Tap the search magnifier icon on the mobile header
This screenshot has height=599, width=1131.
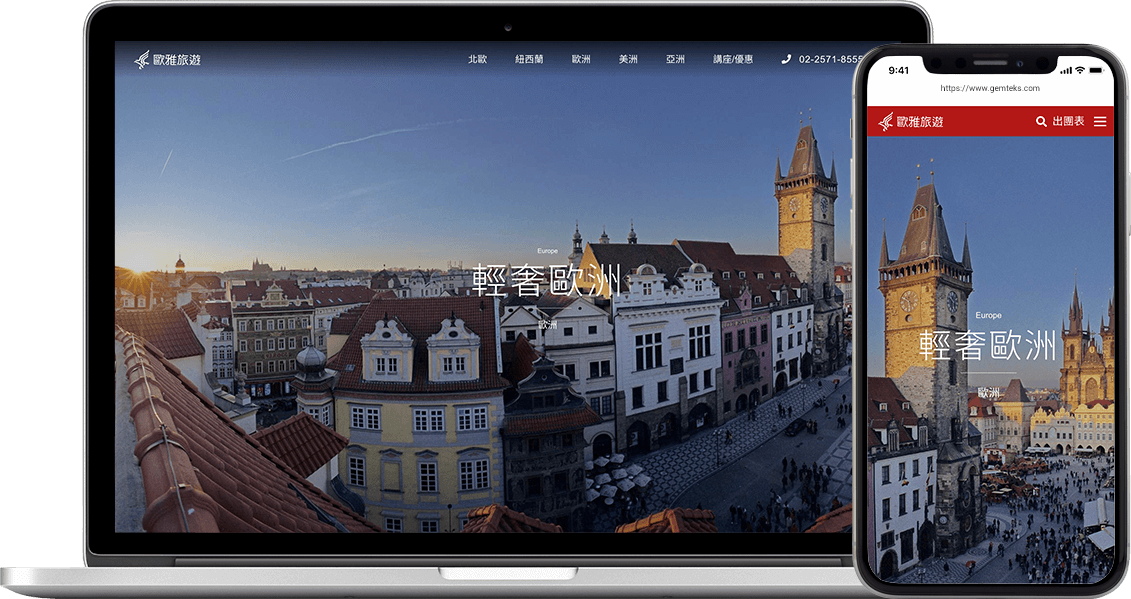pyautogui.click(x=1040, y=122)
